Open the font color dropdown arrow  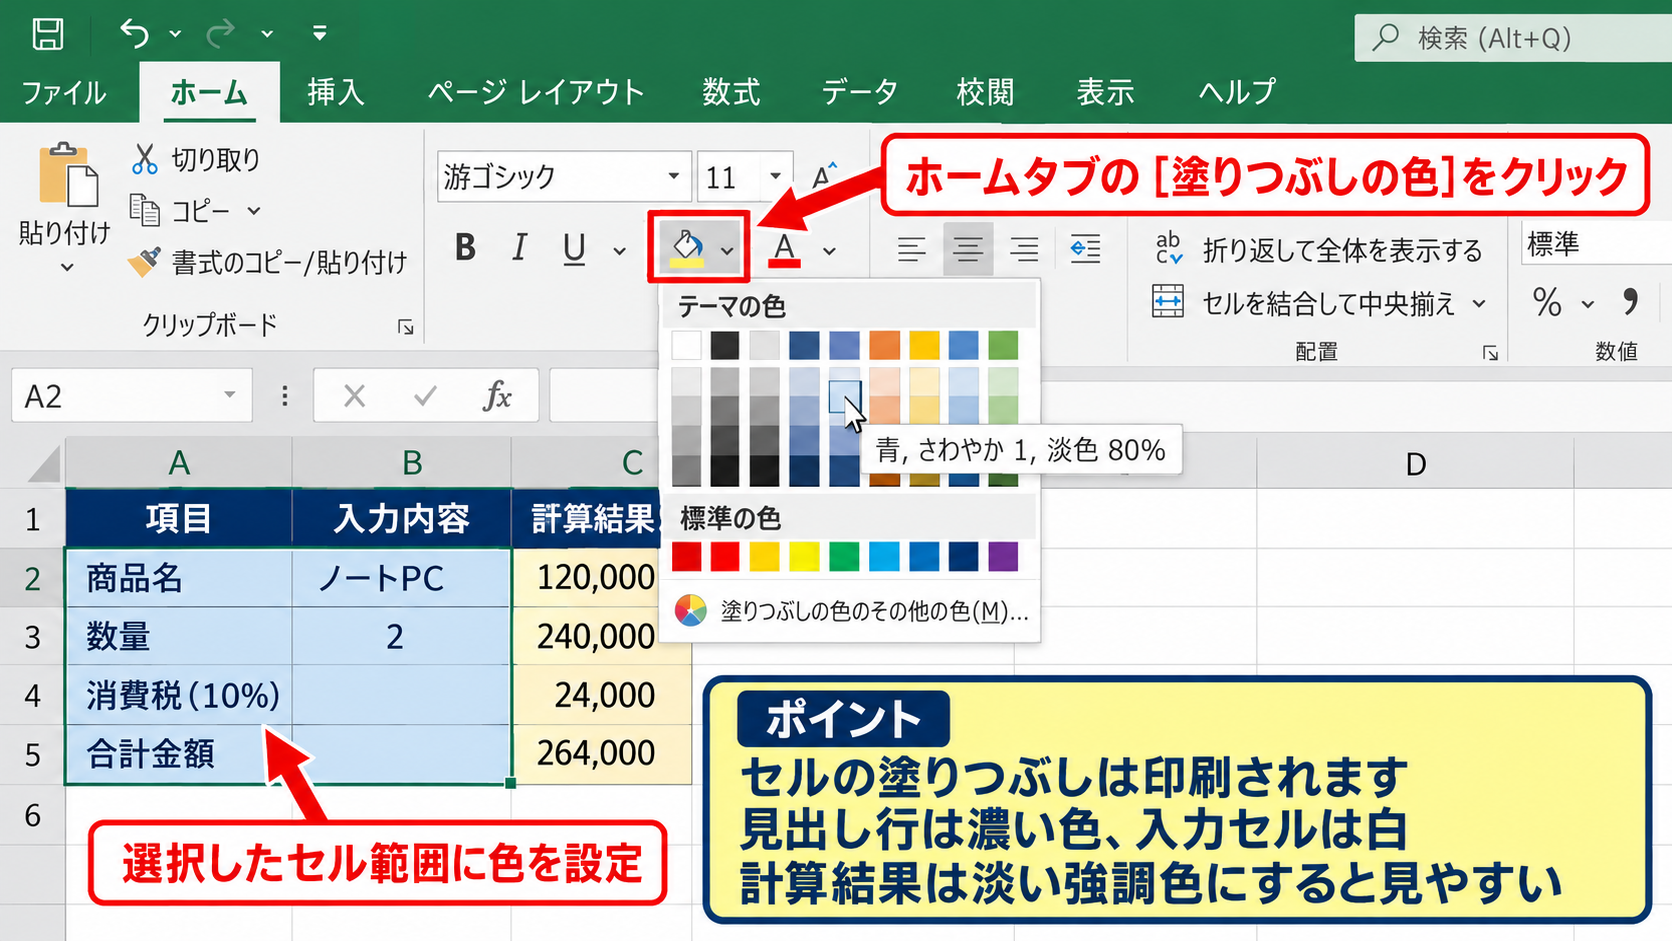point(829,251)
